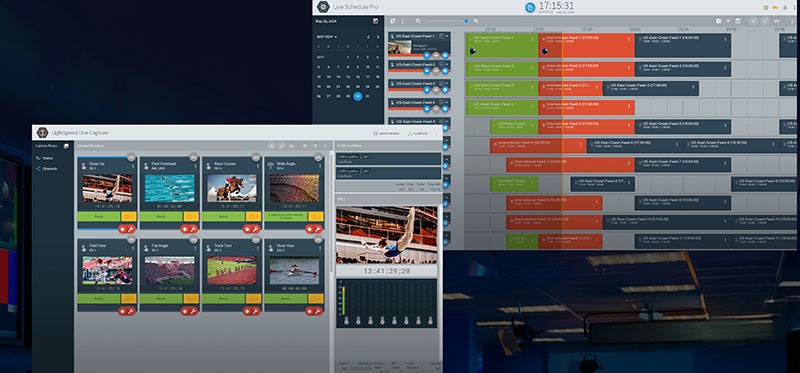Click green Ready button on Pool Overhead card
The height and width of the screenshot is (373, 800).
point(161,216)
